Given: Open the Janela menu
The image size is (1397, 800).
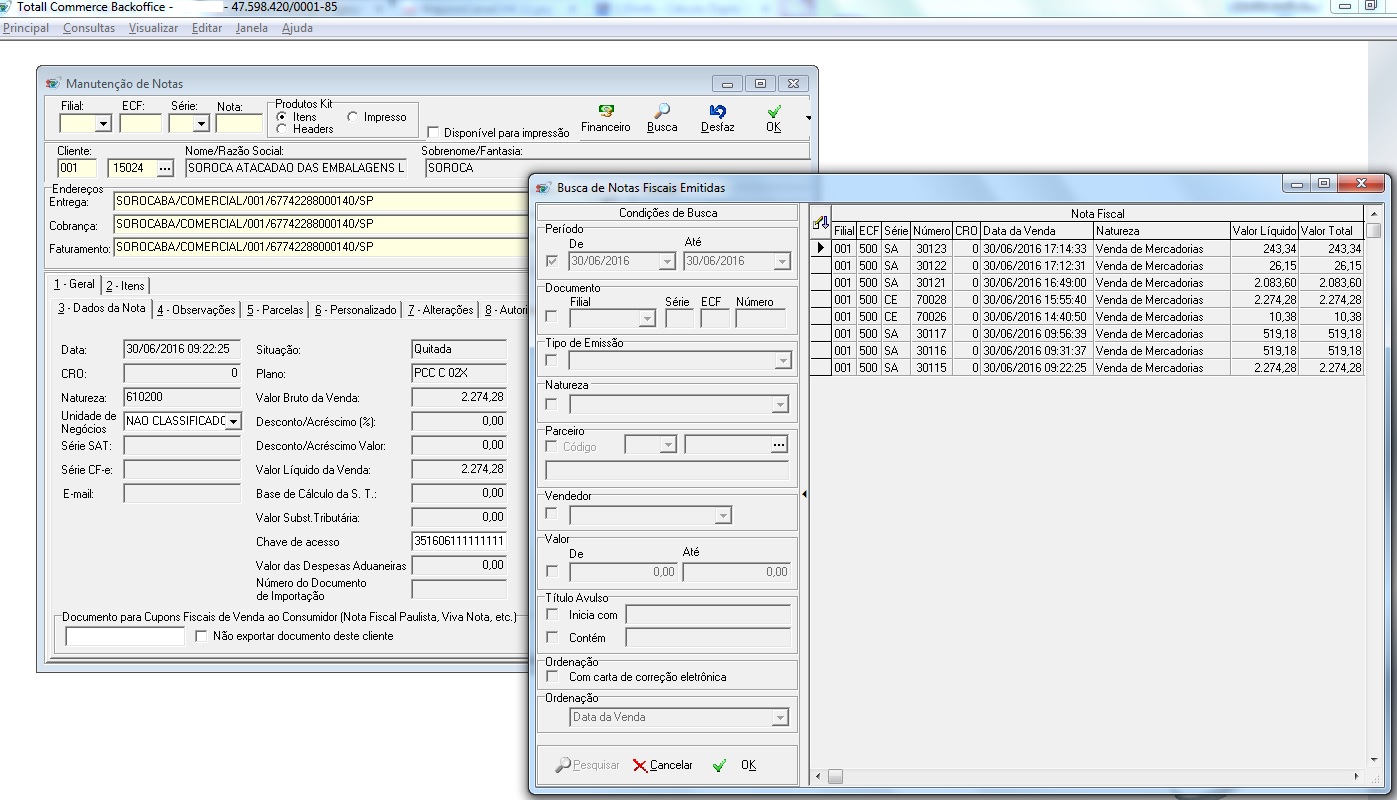Looking at the screenshot, I should pyautogui.click(x=252, y=28).
